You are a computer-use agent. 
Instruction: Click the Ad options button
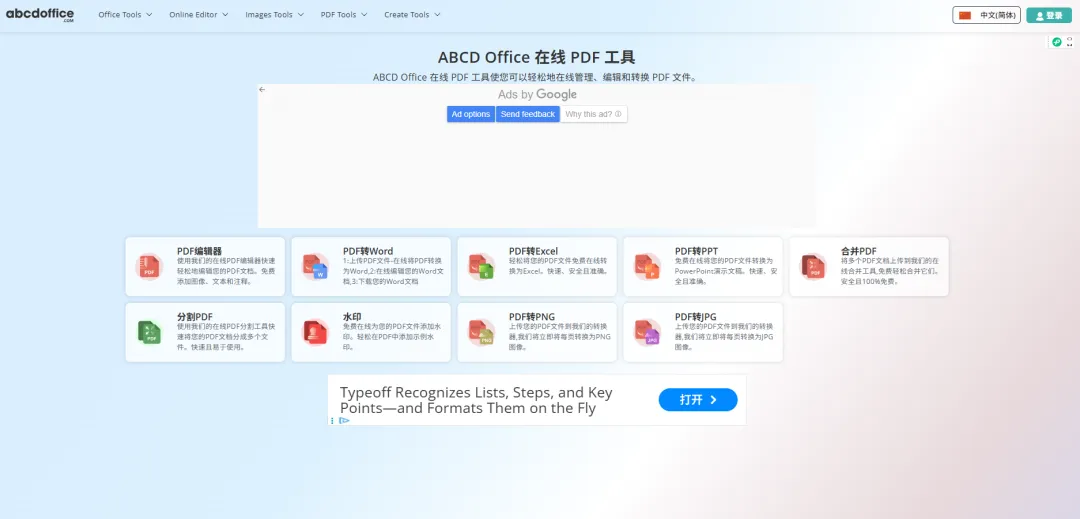[471, 114]
